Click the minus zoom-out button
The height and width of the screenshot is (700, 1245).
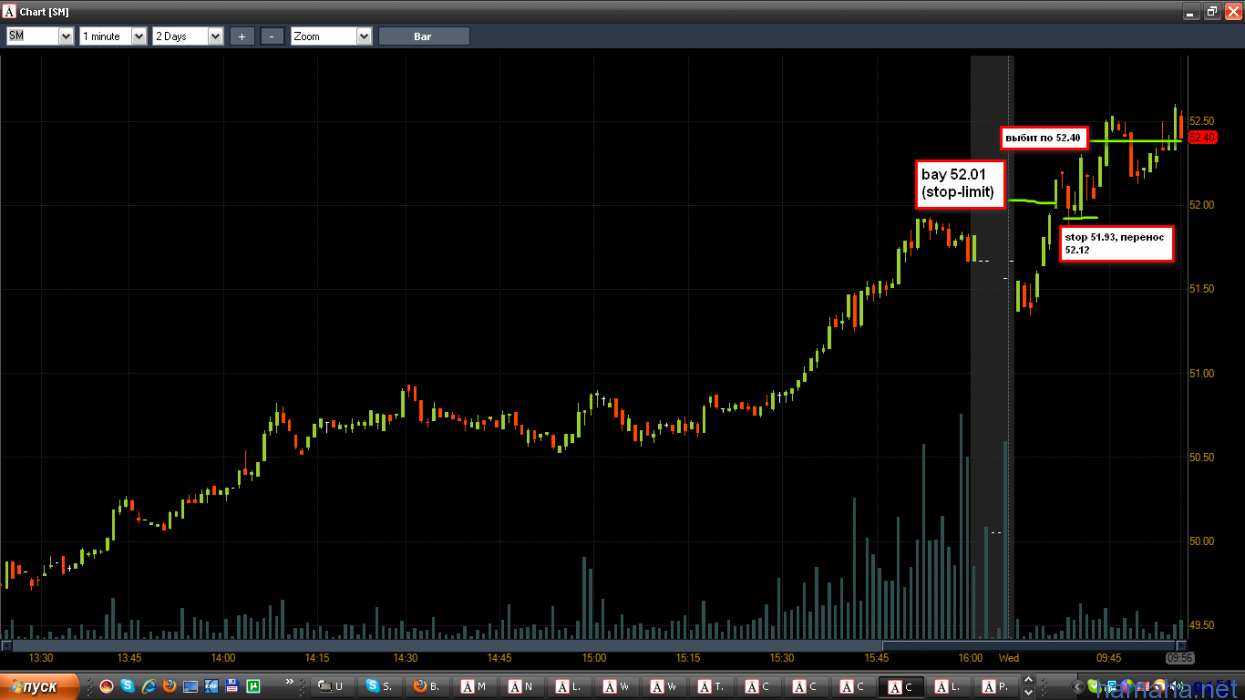272,36
